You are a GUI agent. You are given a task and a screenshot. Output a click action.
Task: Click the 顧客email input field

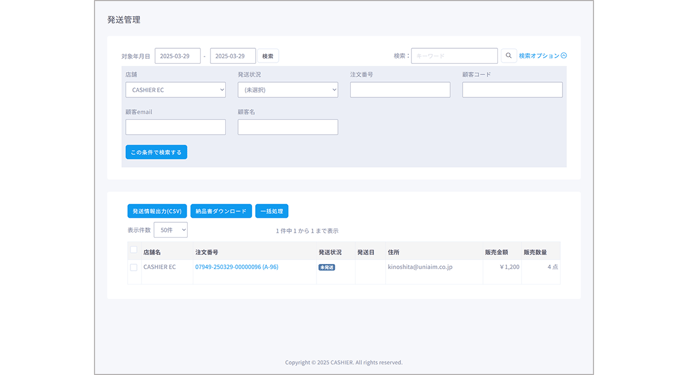176,127
